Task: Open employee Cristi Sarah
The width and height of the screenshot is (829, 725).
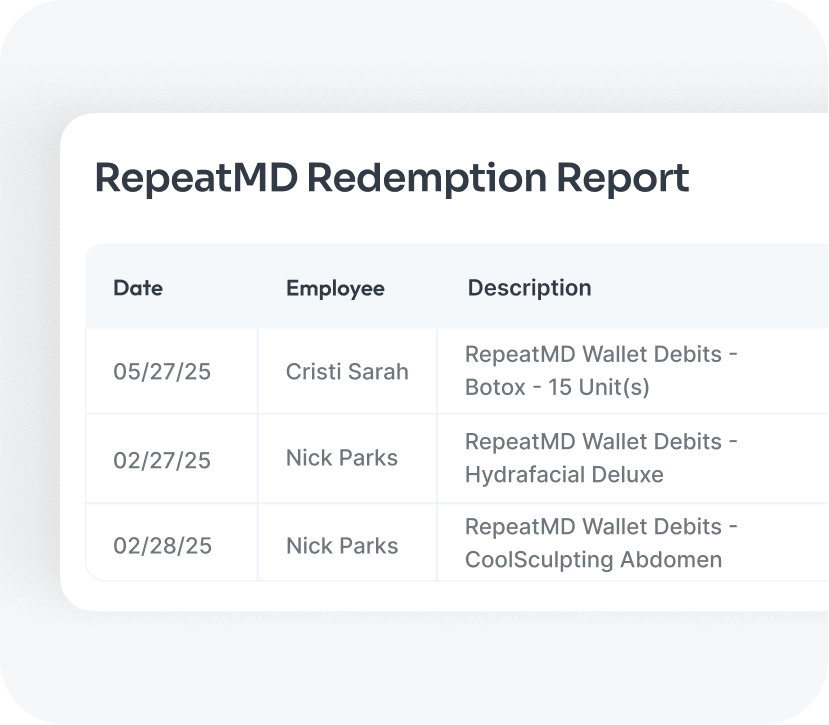Action: pyautogui.click(x=347, y=372)
